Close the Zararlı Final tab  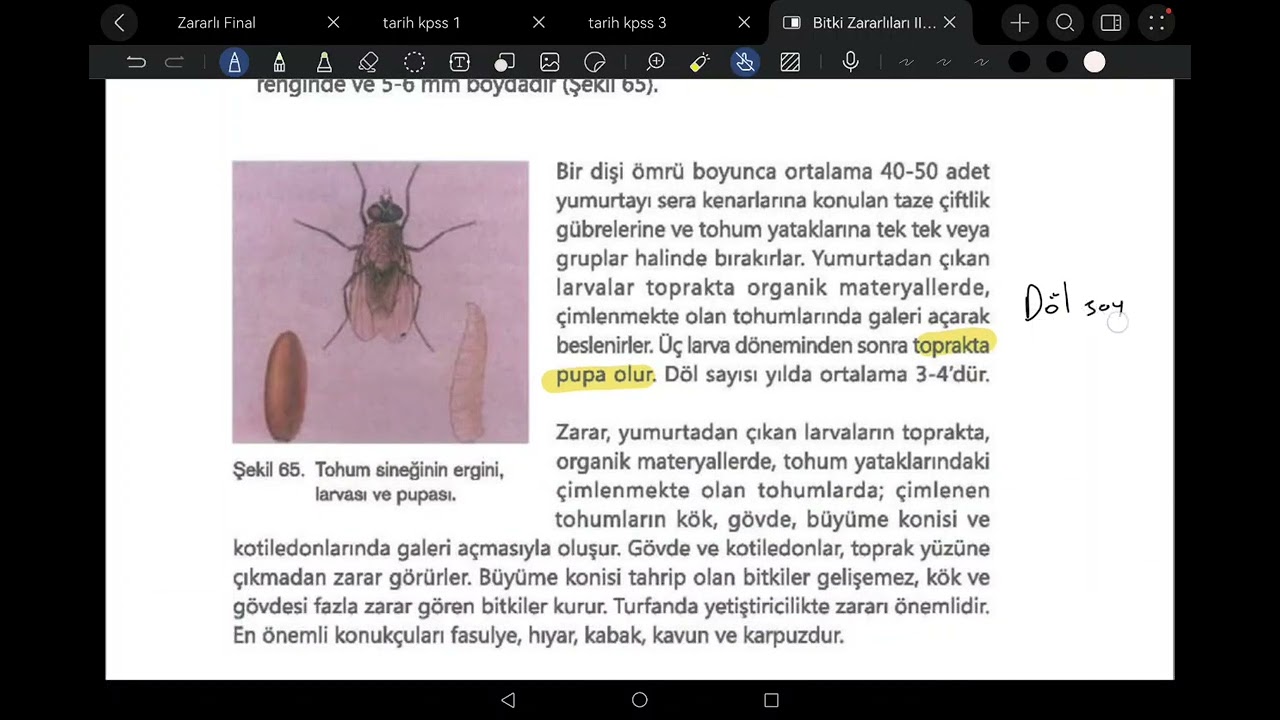333,23
